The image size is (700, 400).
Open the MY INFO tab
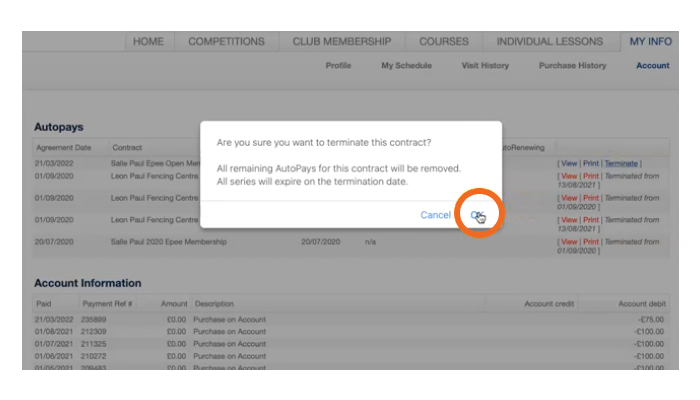click(650, 42)
